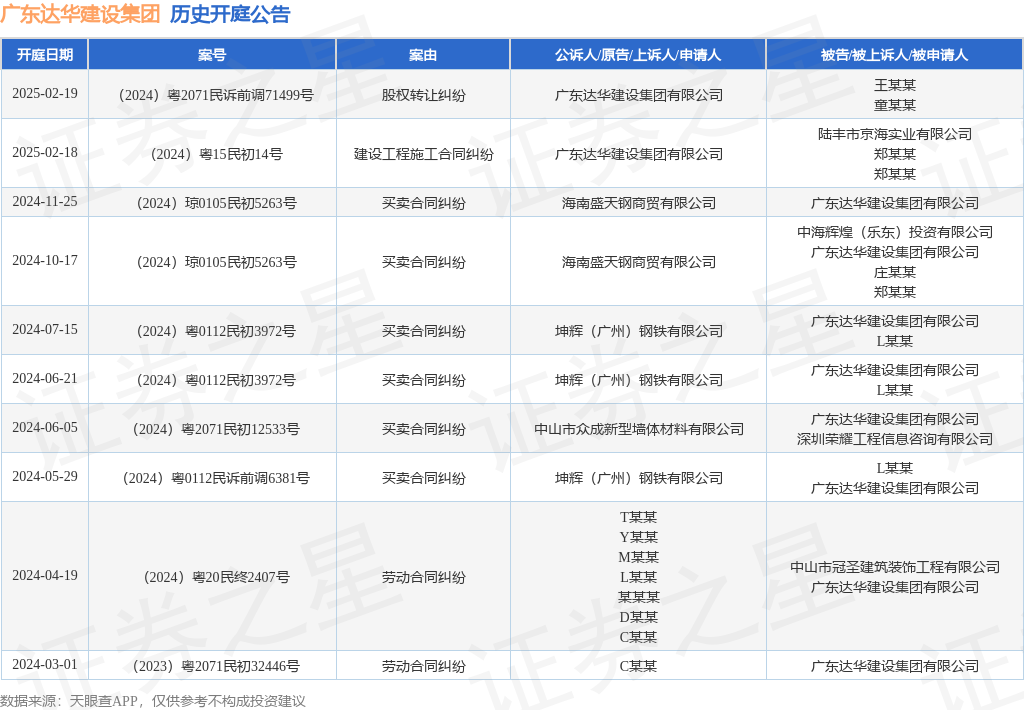Click the 股权转让纠纷 cell
Image resolution: width=1024 pixels, height=710 pixels.
[x=423, y=95]
